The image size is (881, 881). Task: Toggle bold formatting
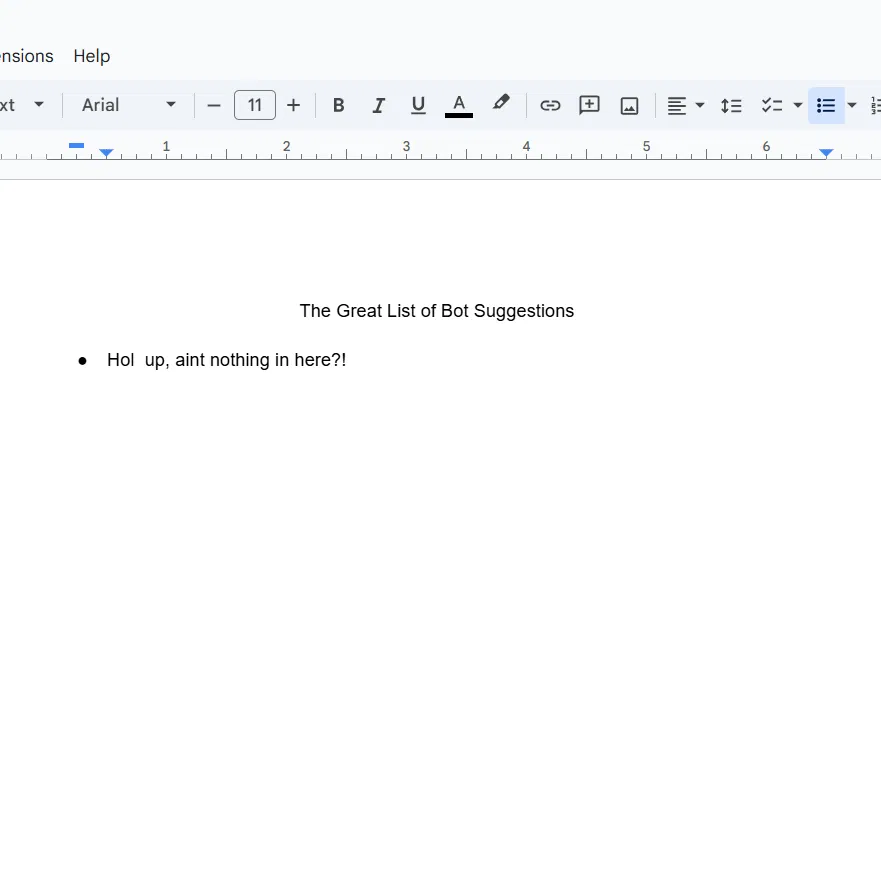(338, 106)
